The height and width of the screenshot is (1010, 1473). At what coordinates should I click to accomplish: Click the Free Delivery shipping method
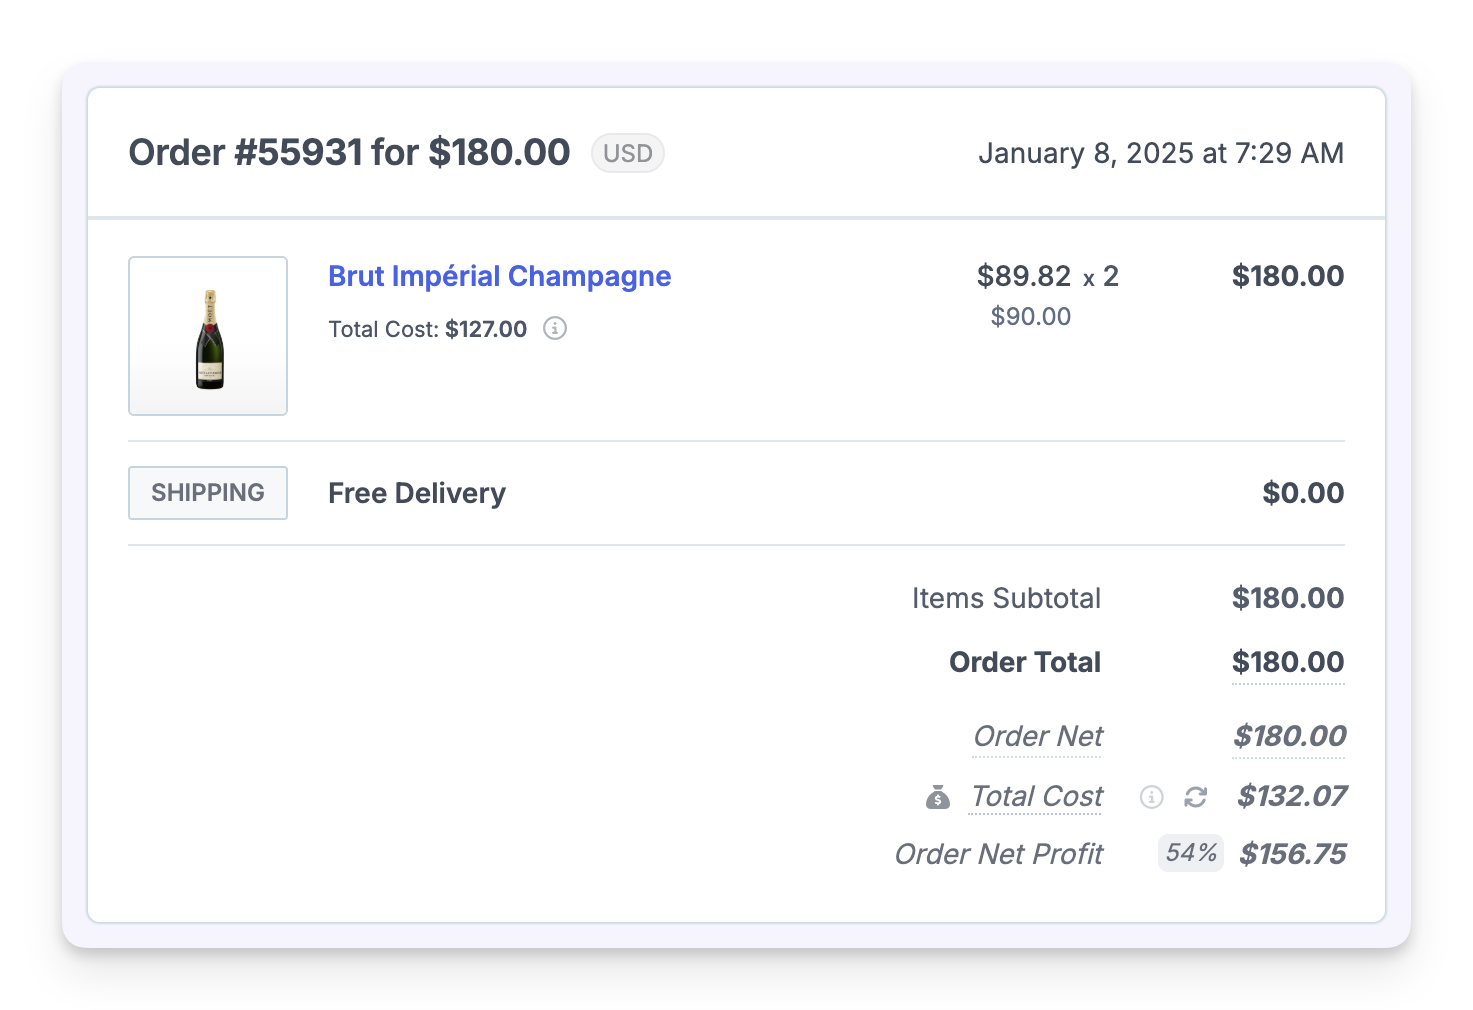pyautogui.click(x=417, y=493)
